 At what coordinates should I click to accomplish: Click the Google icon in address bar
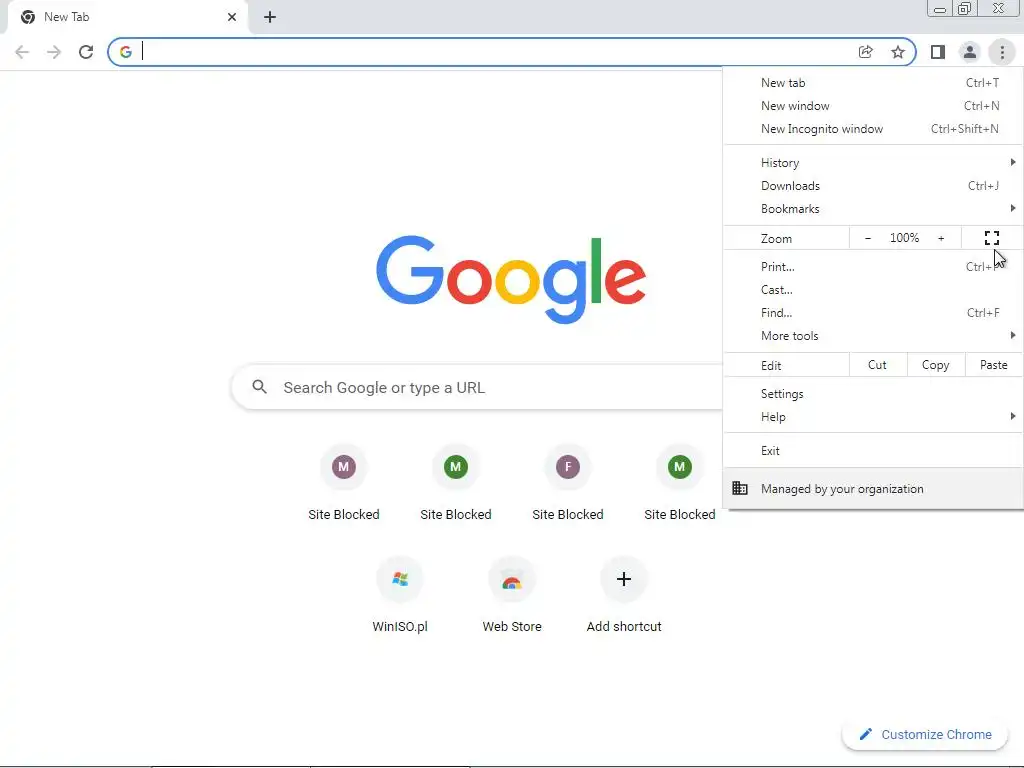coord(125,52)
